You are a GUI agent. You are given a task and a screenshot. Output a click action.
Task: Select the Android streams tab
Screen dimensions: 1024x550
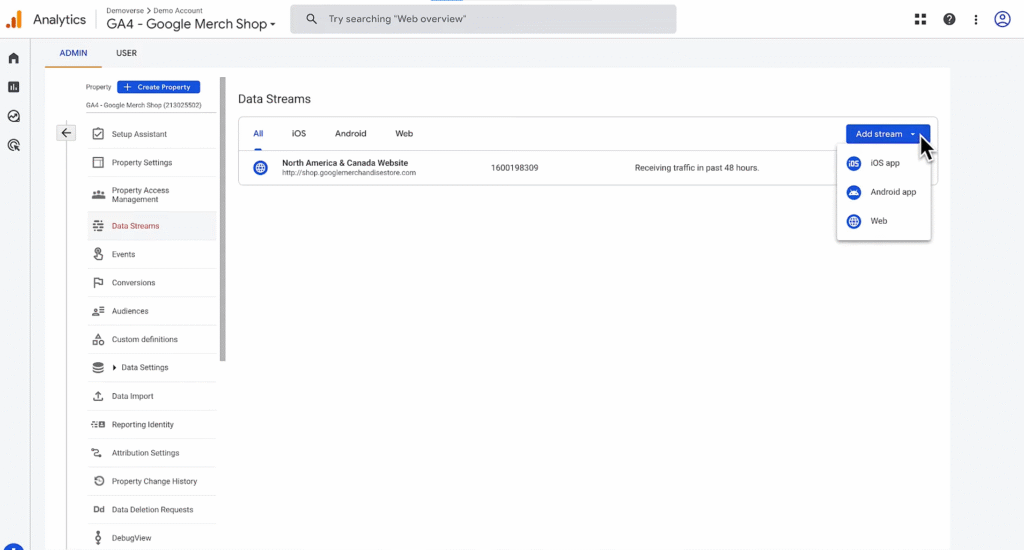[x=351, y=133]
